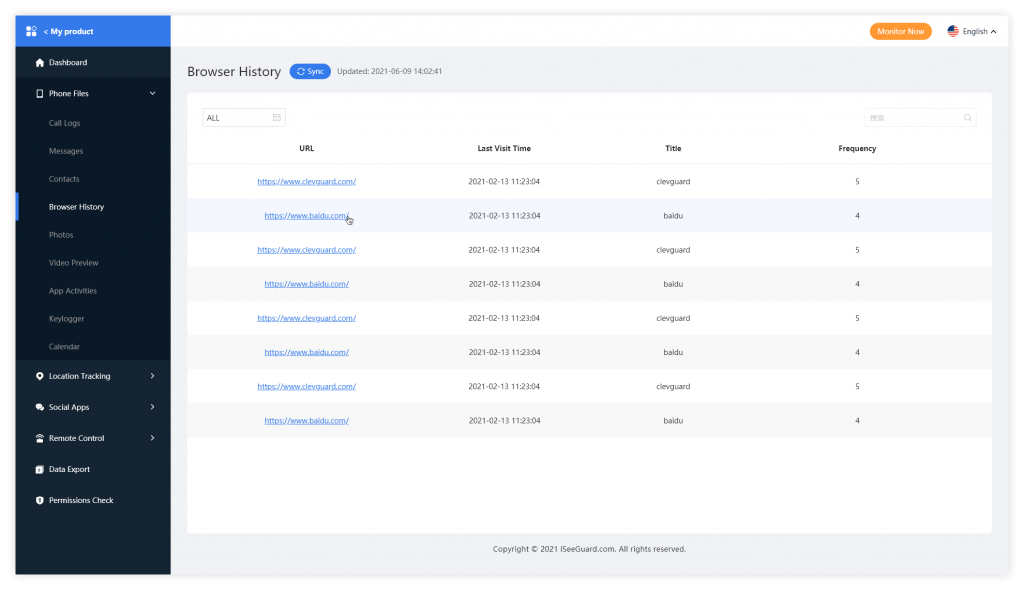Click the Title column header

(x=673, y=148)
